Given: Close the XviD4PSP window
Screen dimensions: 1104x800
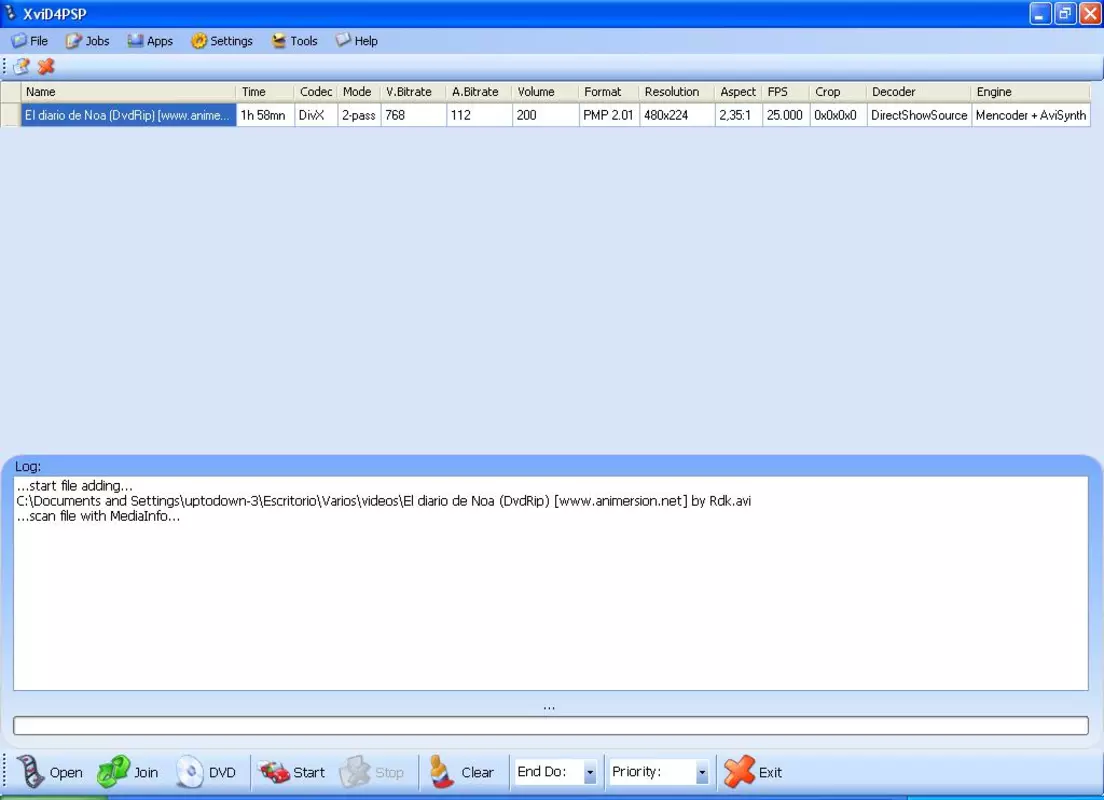Looking at the screenshot, I should 1090,13.
